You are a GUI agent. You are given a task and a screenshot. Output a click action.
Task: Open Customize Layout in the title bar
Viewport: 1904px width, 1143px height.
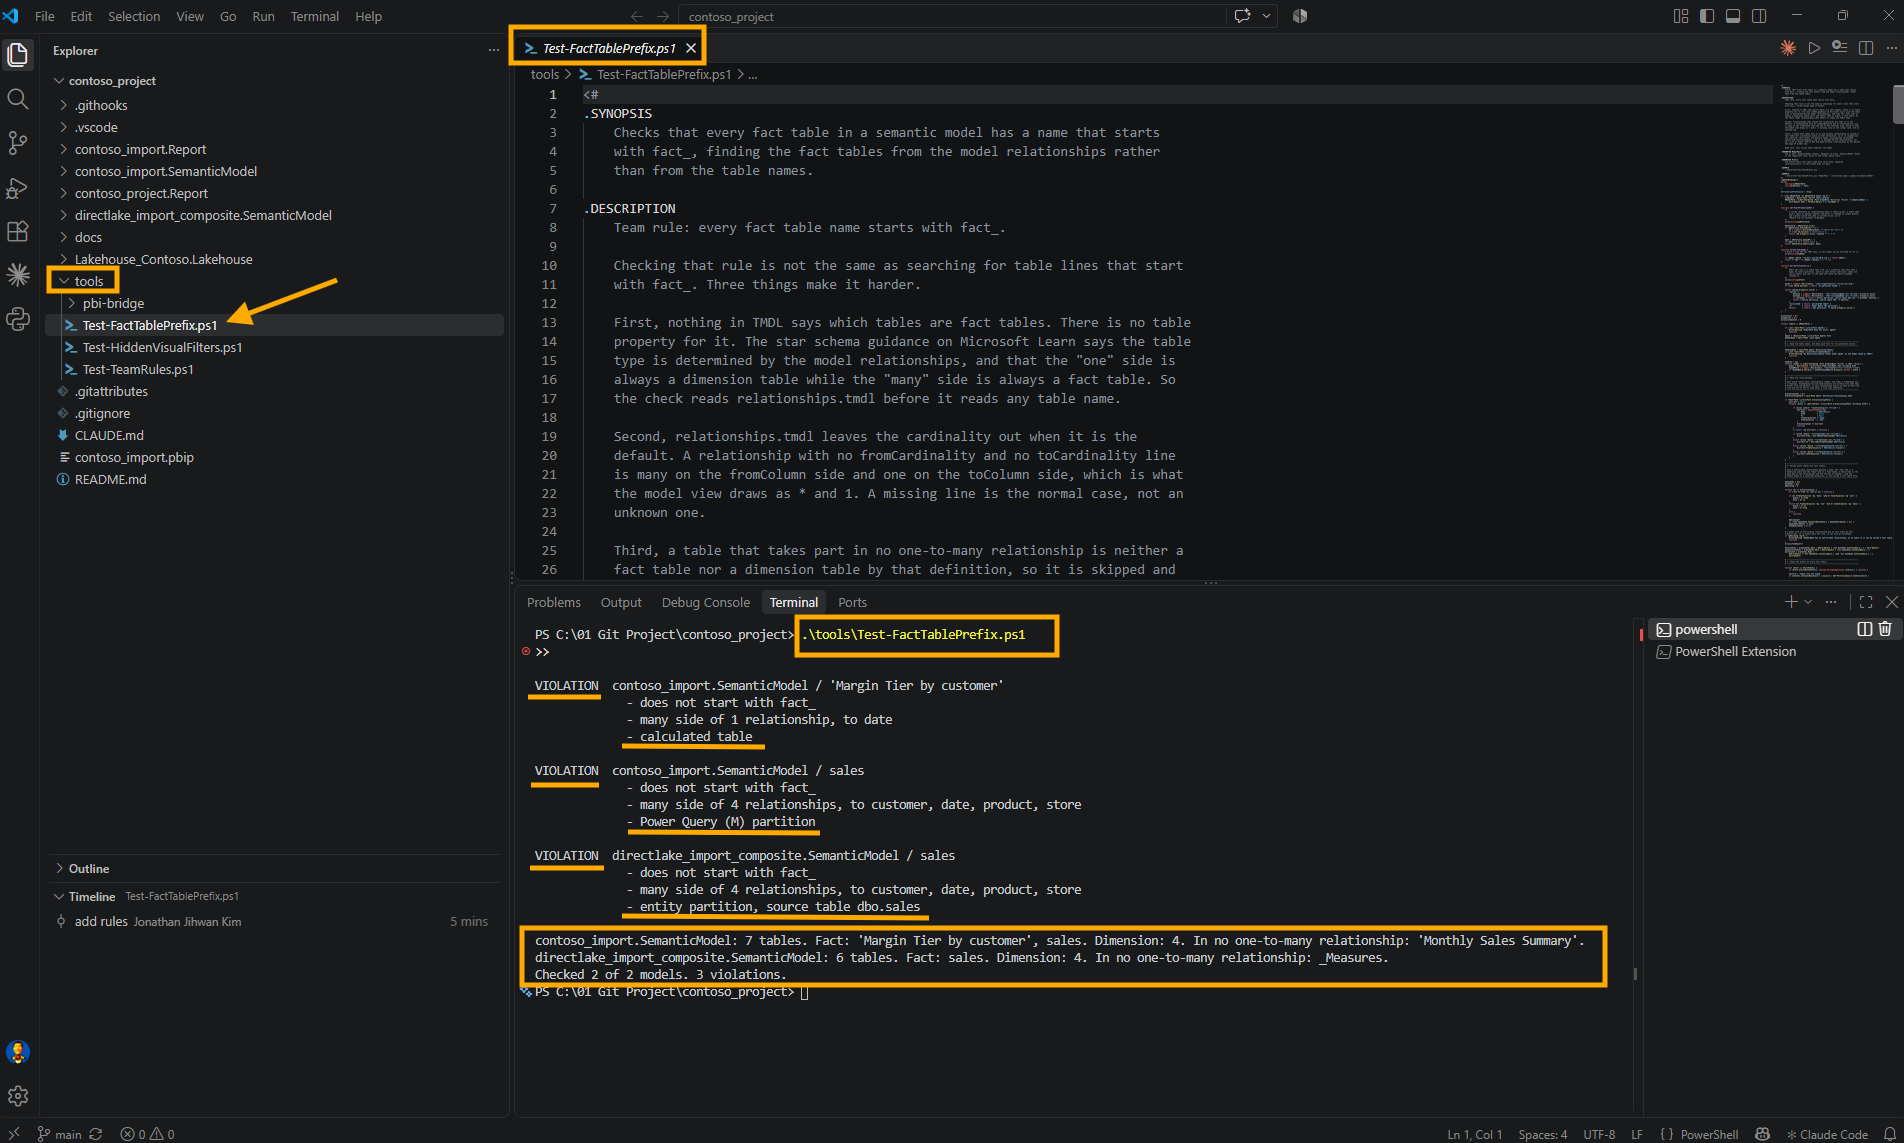[1681, 16]
